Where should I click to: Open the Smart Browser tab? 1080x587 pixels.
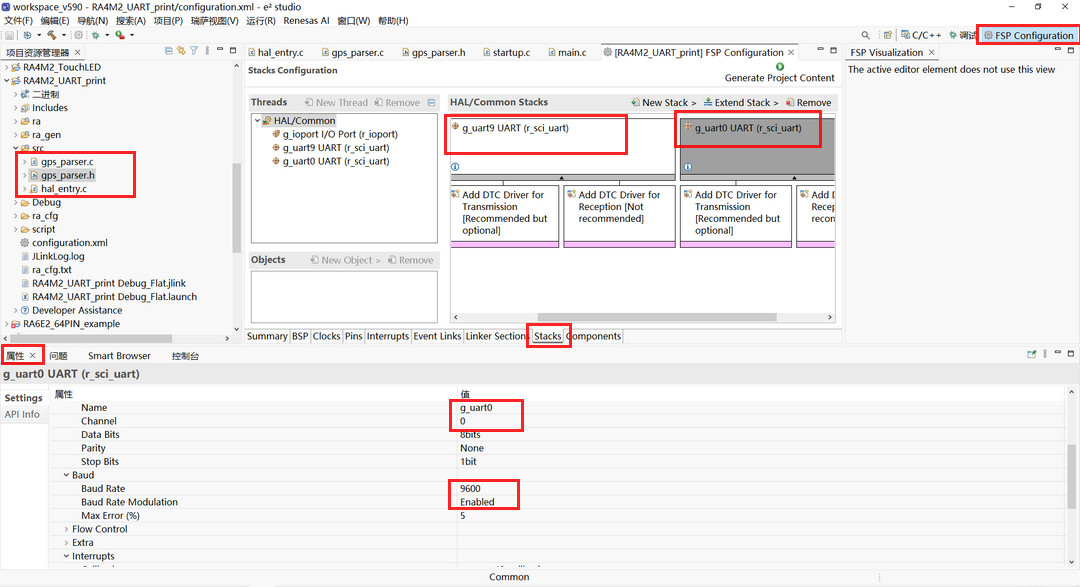pos(119,356)
